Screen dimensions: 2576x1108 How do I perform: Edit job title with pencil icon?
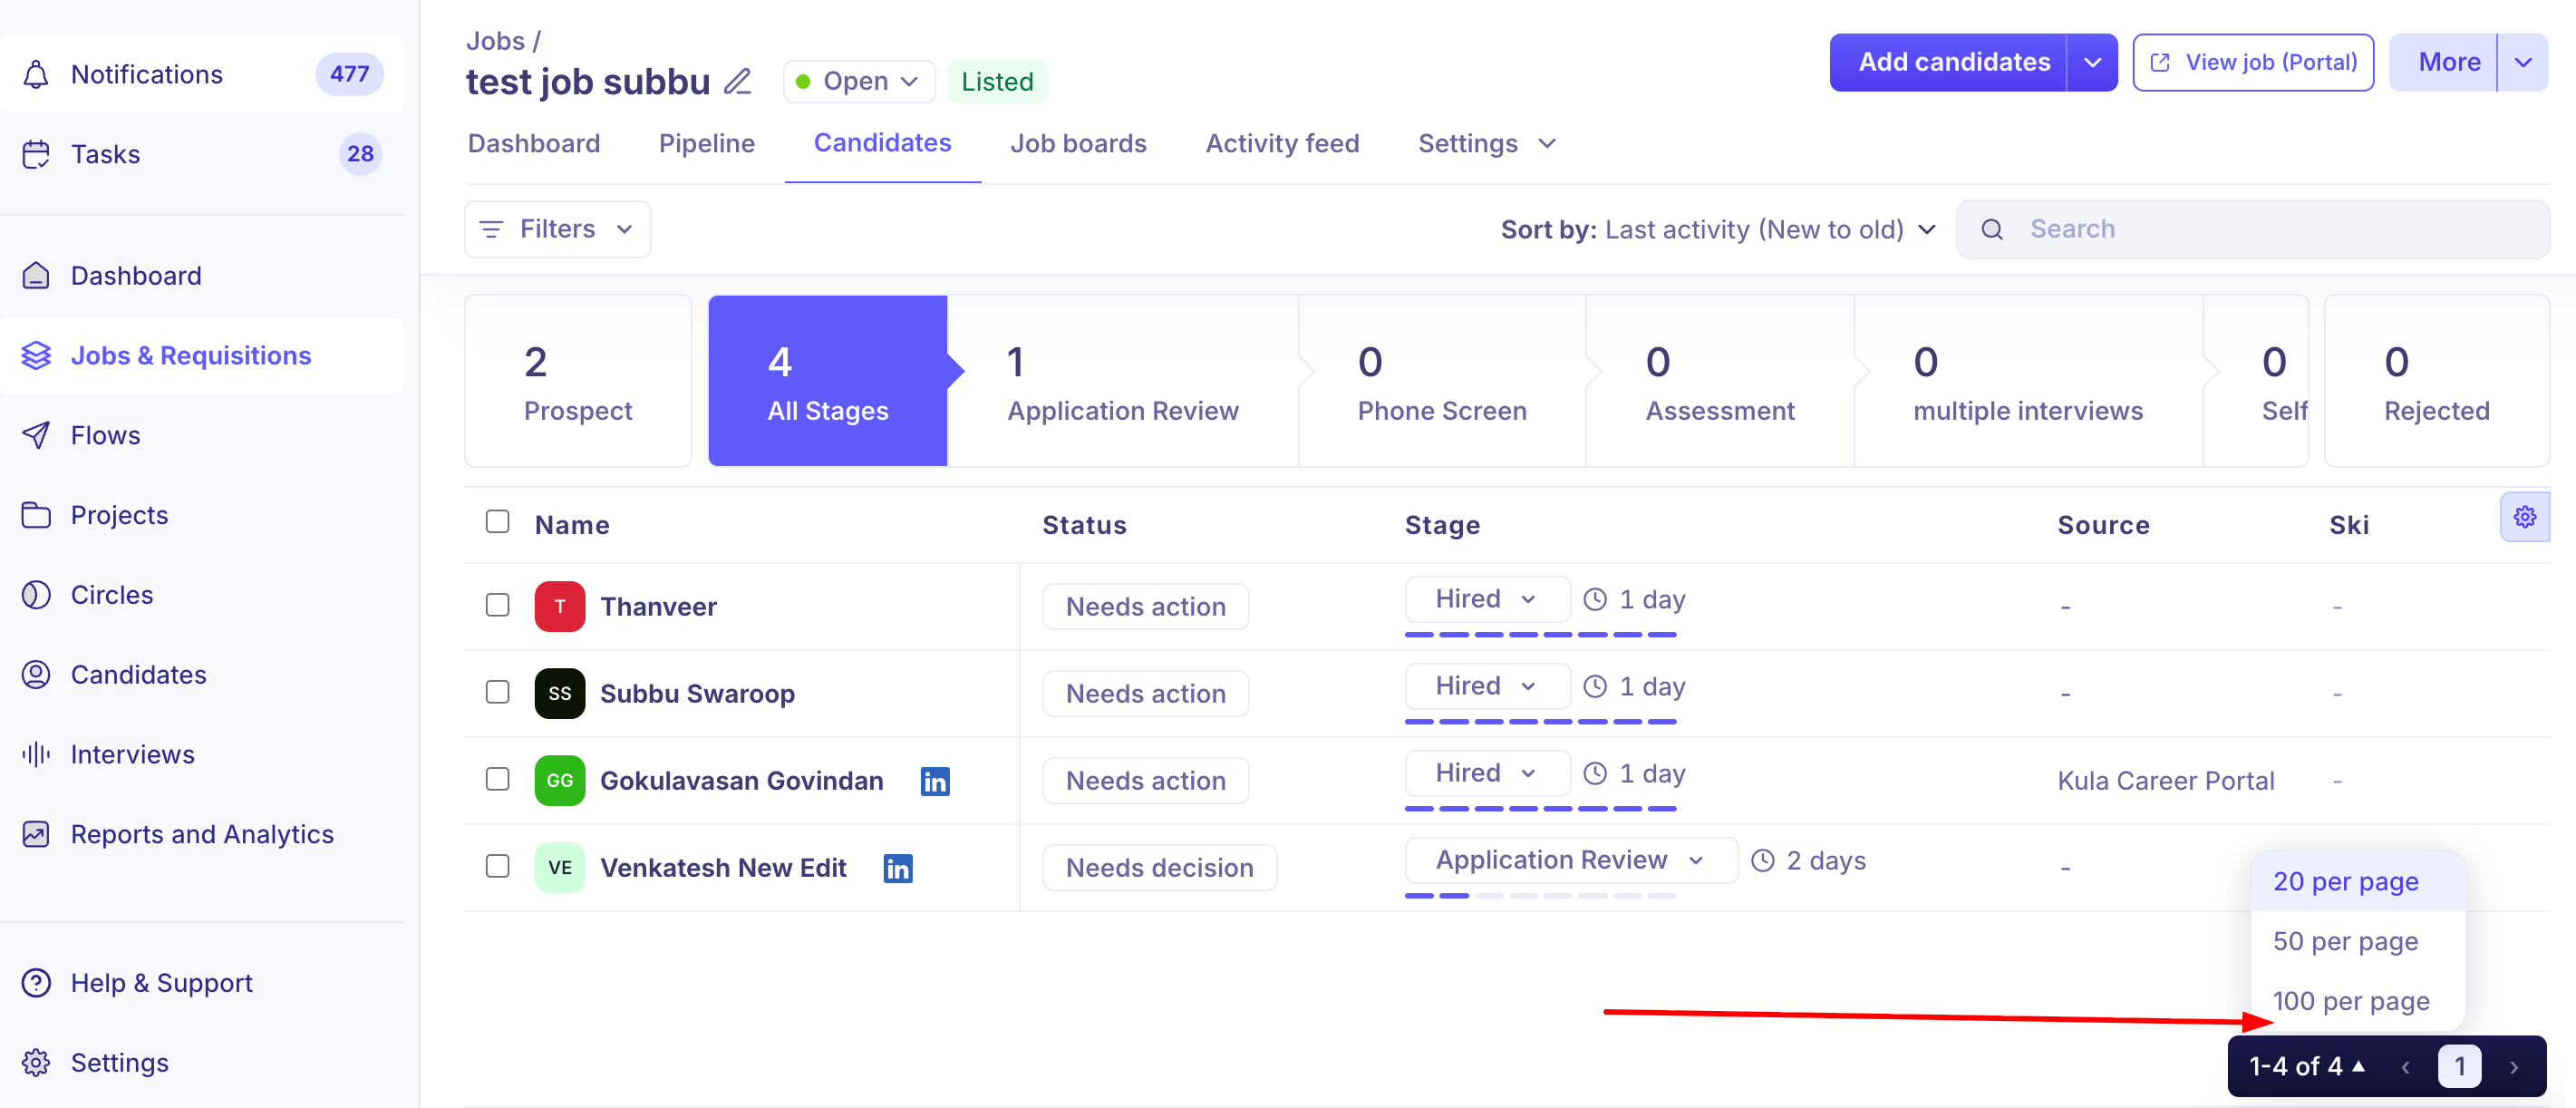738,81
